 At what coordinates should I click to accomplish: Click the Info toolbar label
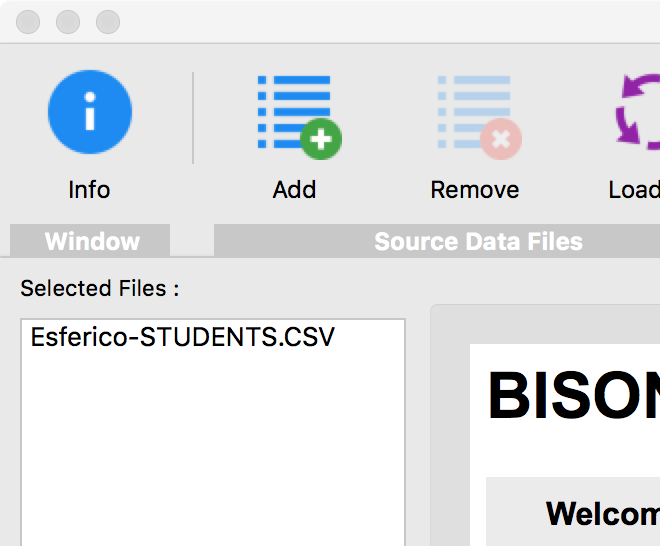89,190
